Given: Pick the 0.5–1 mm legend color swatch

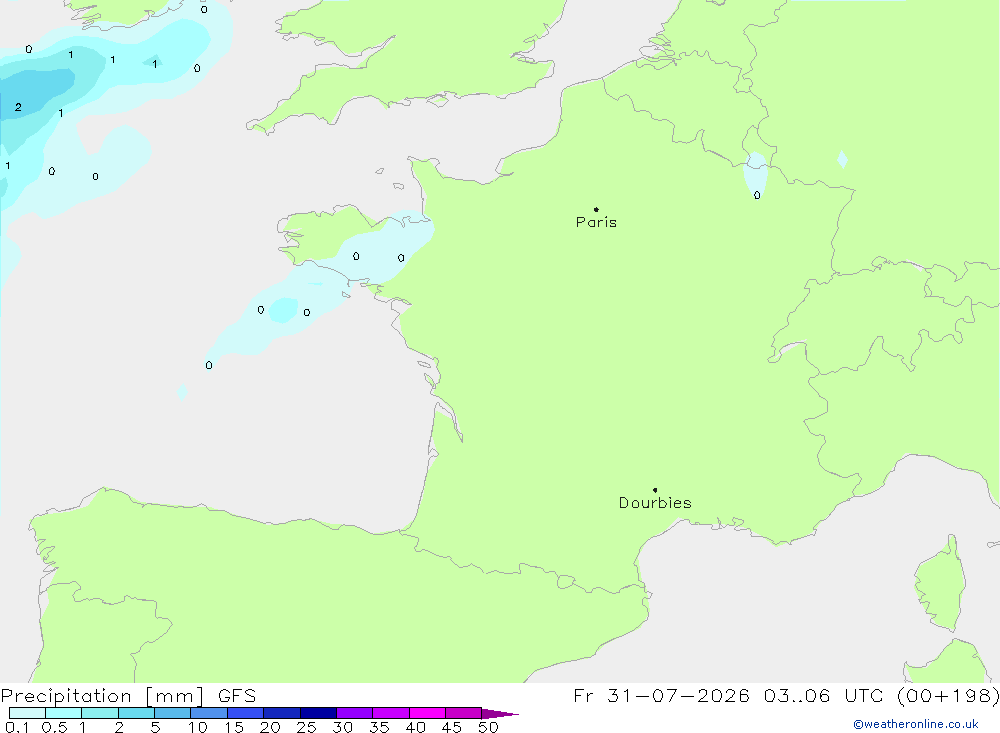Looking at the screenshot, I should tap(64, 713).
